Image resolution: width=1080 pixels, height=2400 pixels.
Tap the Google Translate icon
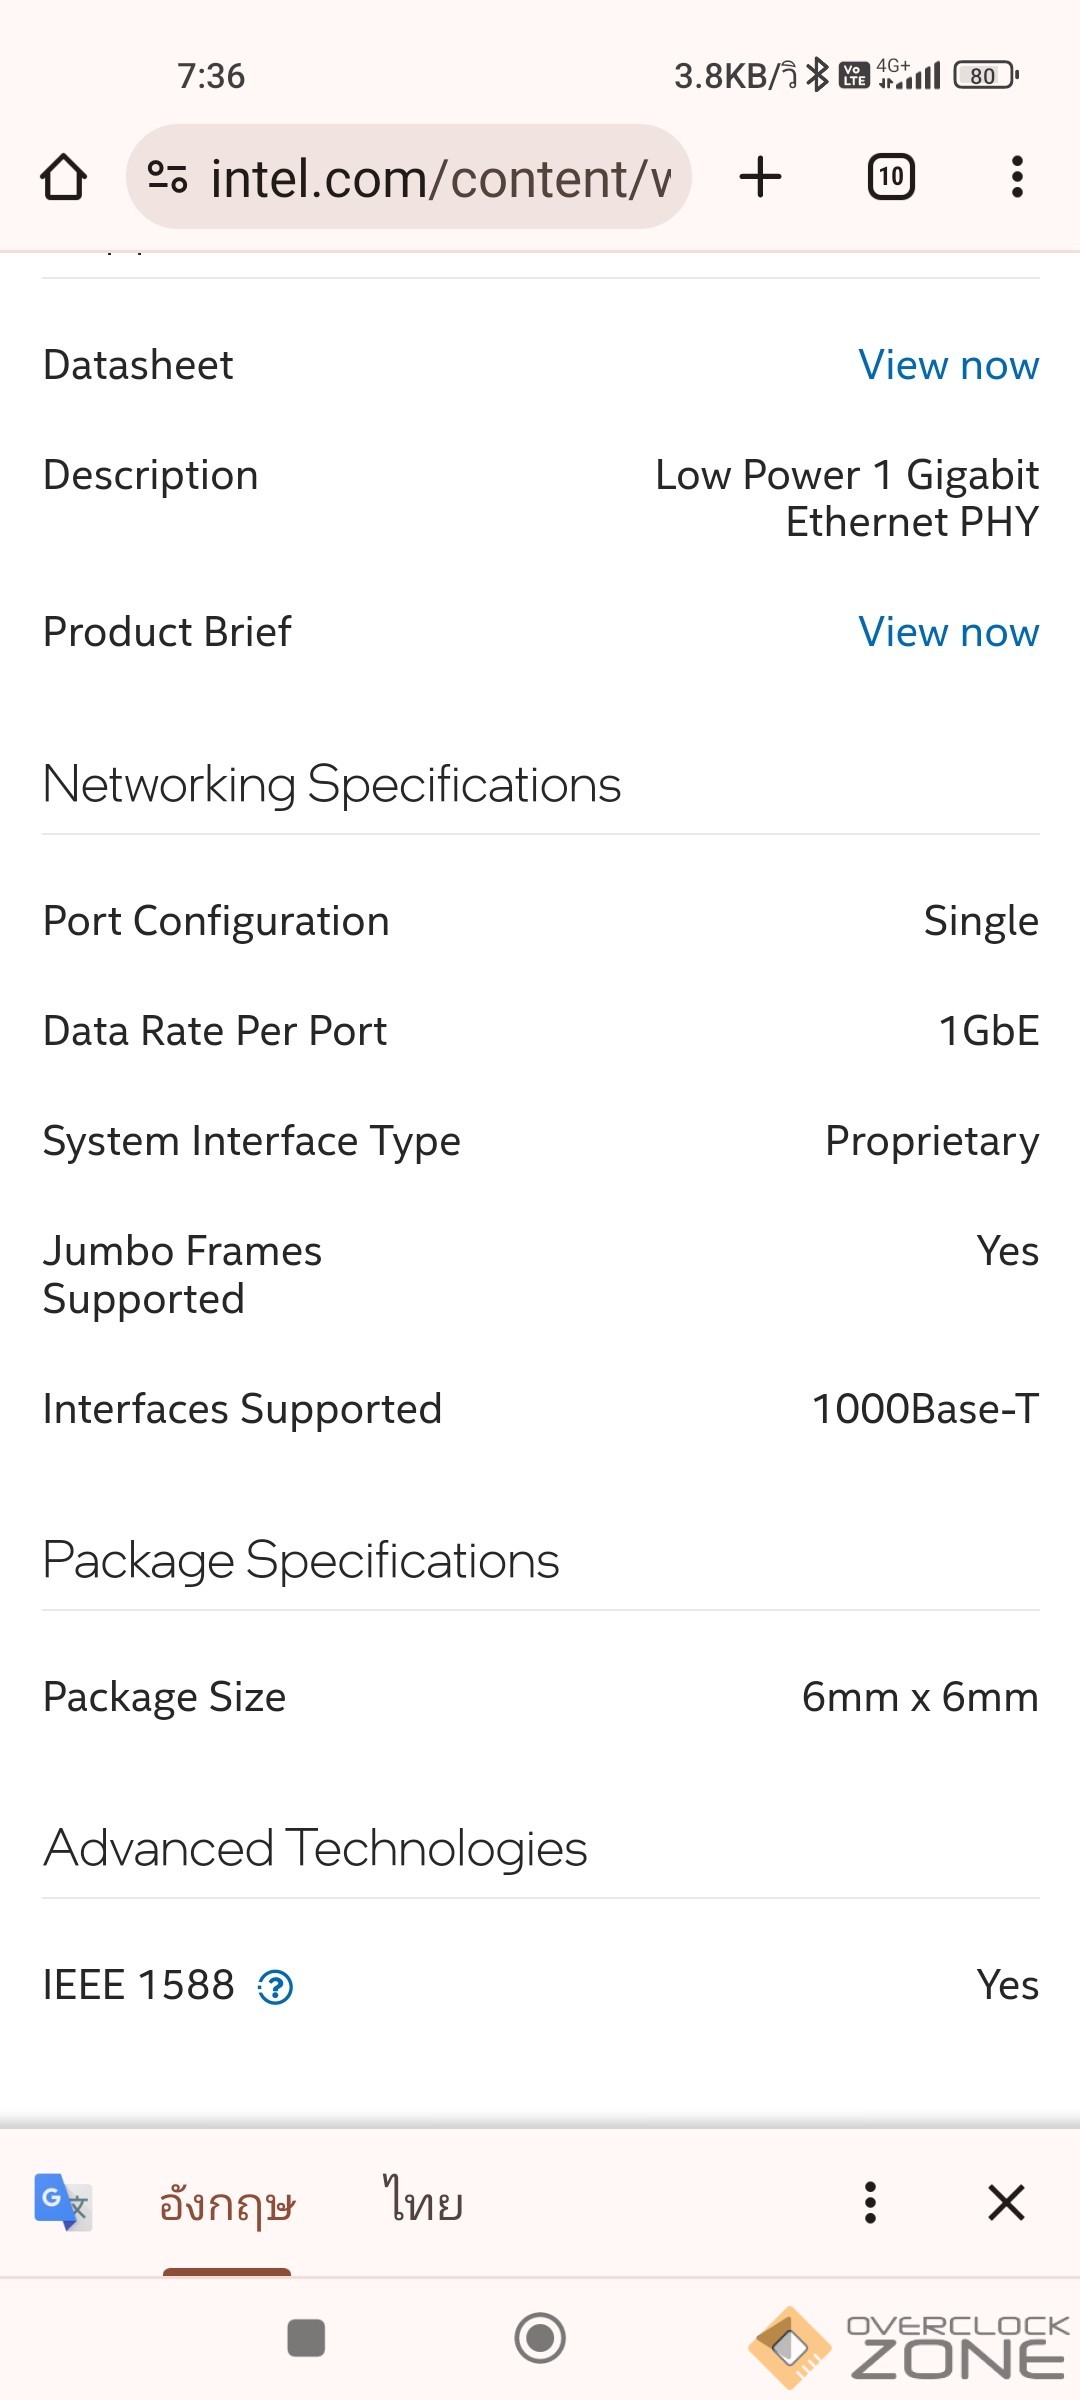(x=62, y=2203)
